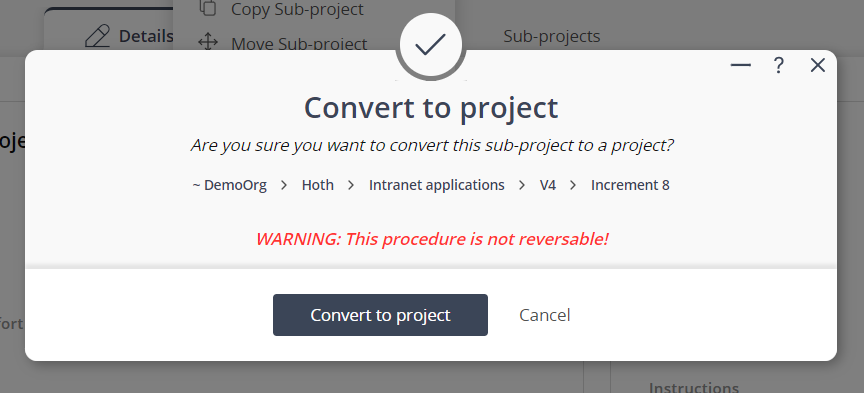Click the copy icon beside Copy Sub-project
Screen dimensions: 864x393
(x=208, y=8)
